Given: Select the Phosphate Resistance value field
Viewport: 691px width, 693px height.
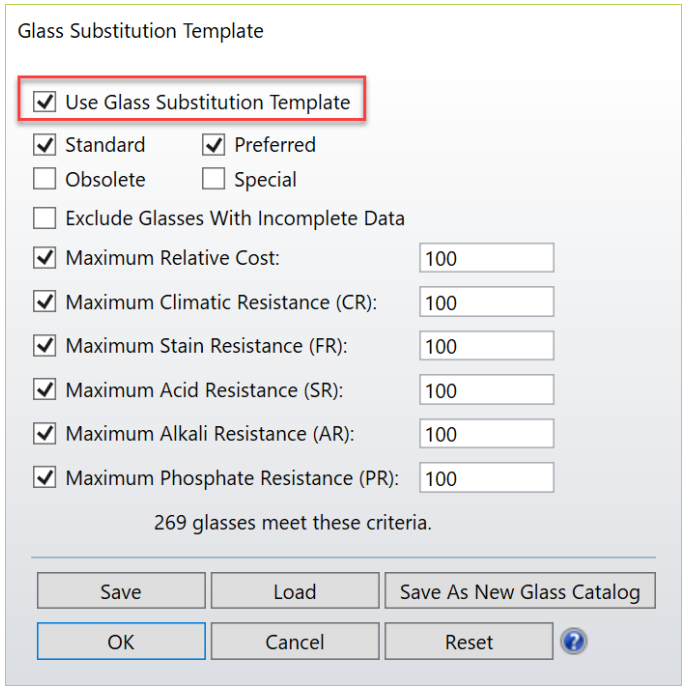Looking at the screenshot, I should [x=486, y=478].
